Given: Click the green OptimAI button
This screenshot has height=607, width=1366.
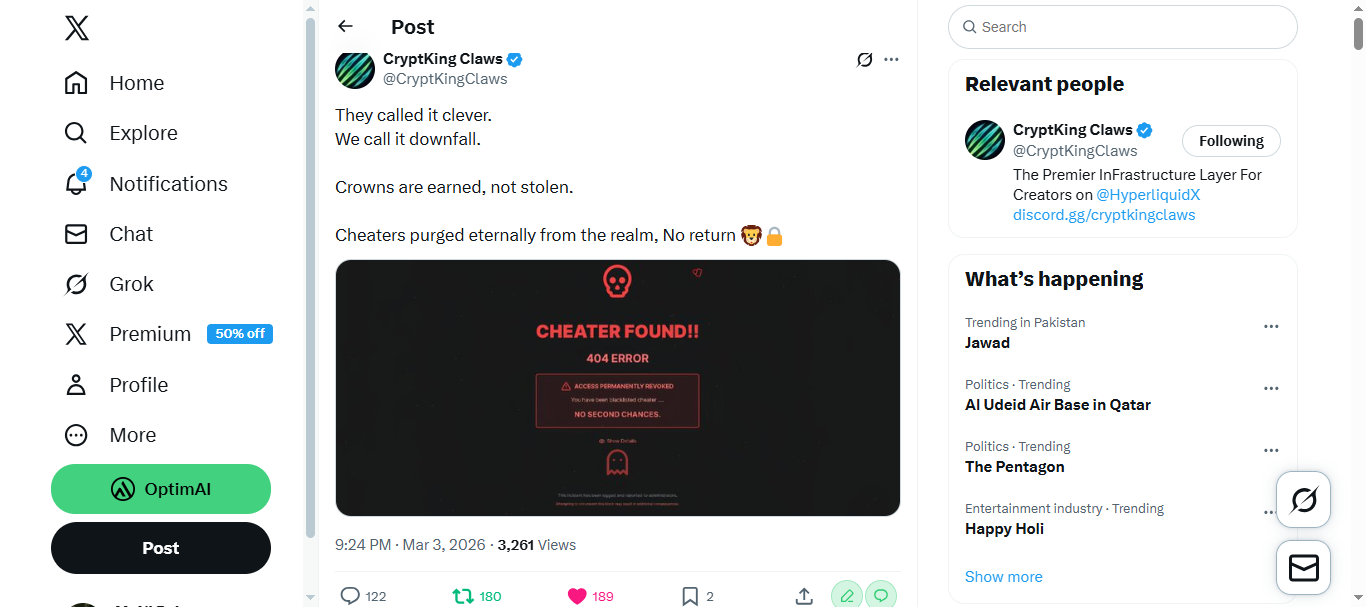Looking at the screenshot, I should pyautogui.click(x=161, y=489).
